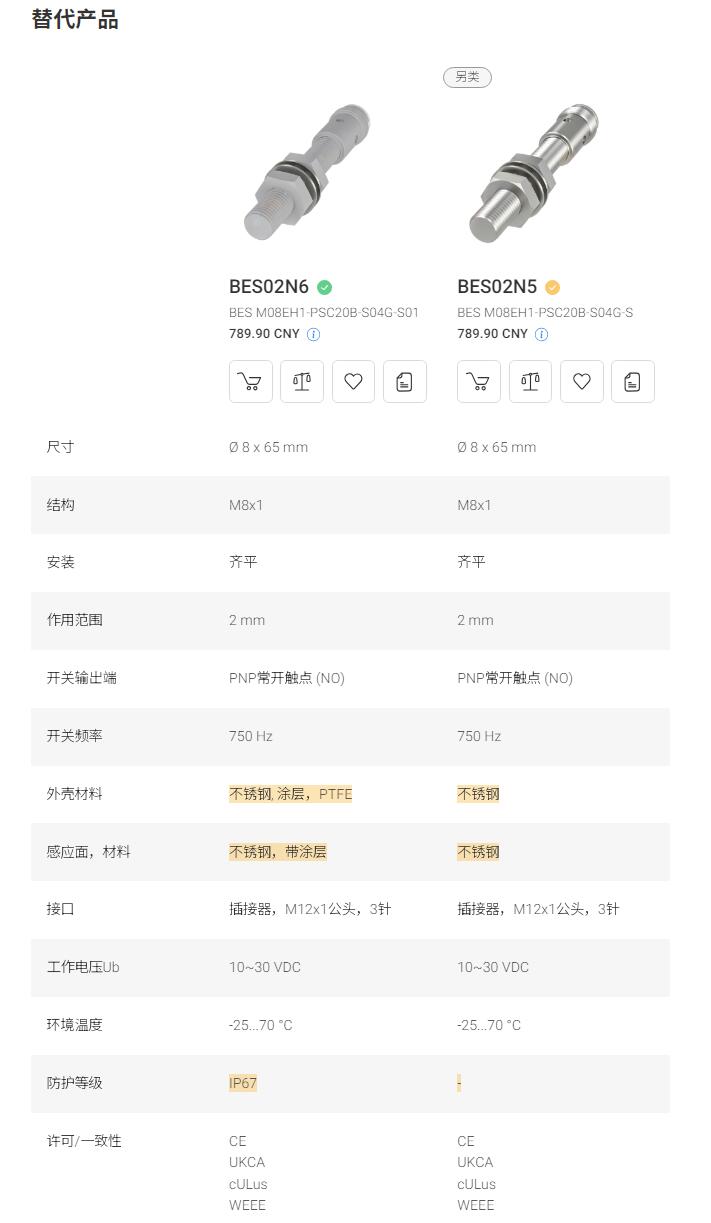Add BES02N5 to shopping cart
This screenshot has width=711, height=1223.
[x=479, y=382]
